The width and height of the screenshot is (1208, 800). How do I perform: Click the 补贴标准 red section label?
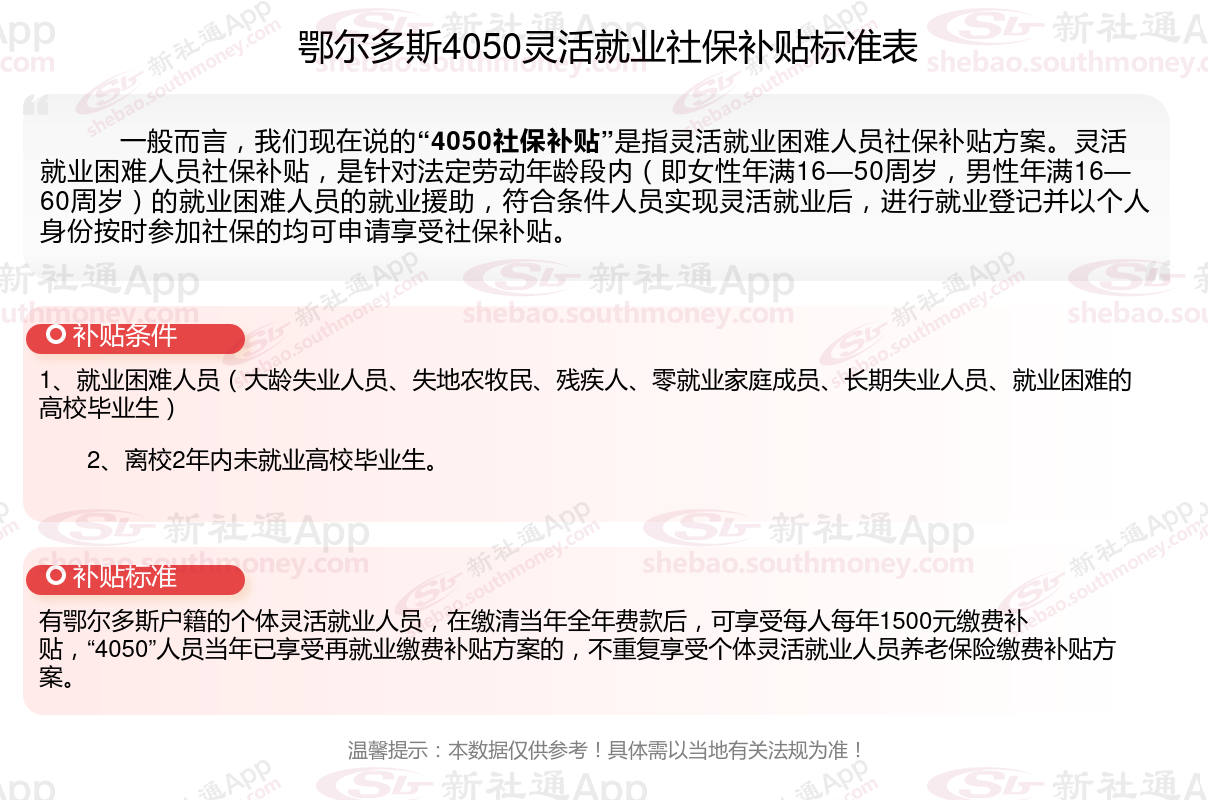(135, 579)
